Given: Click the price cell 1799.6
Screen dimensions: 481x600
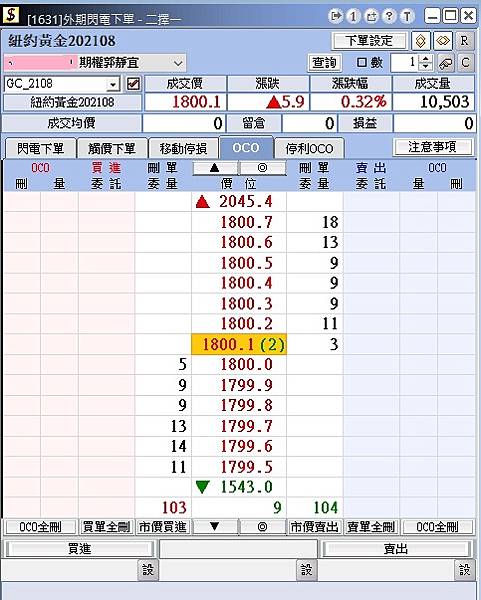Looking at the screenshot, I should [x=239, y=446].
